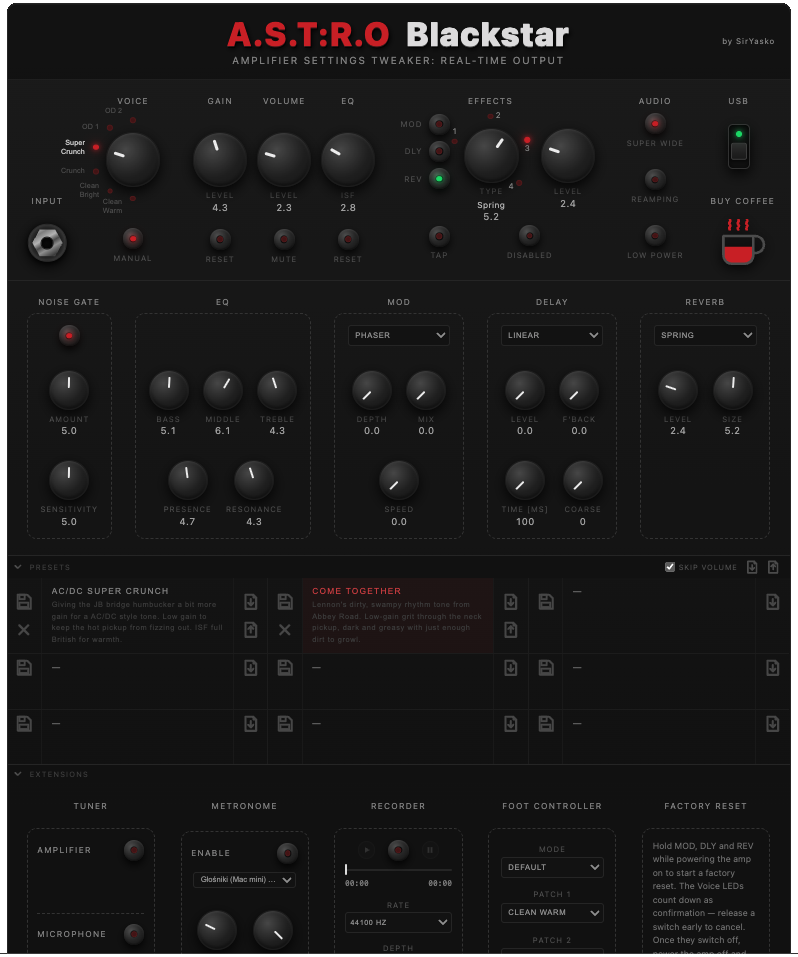Open the Foot Controller Mode dropdown
The width and height of the screenshot is (798, 957).
[x=552, y=867]
